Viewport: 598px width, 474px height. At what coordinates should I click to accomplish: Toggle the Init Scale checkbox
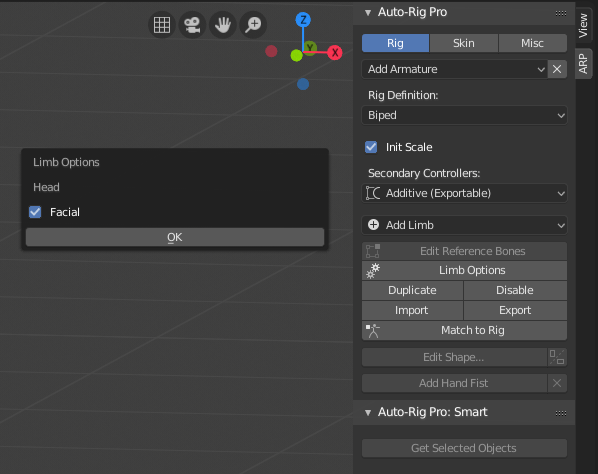(x=371, y=147)
